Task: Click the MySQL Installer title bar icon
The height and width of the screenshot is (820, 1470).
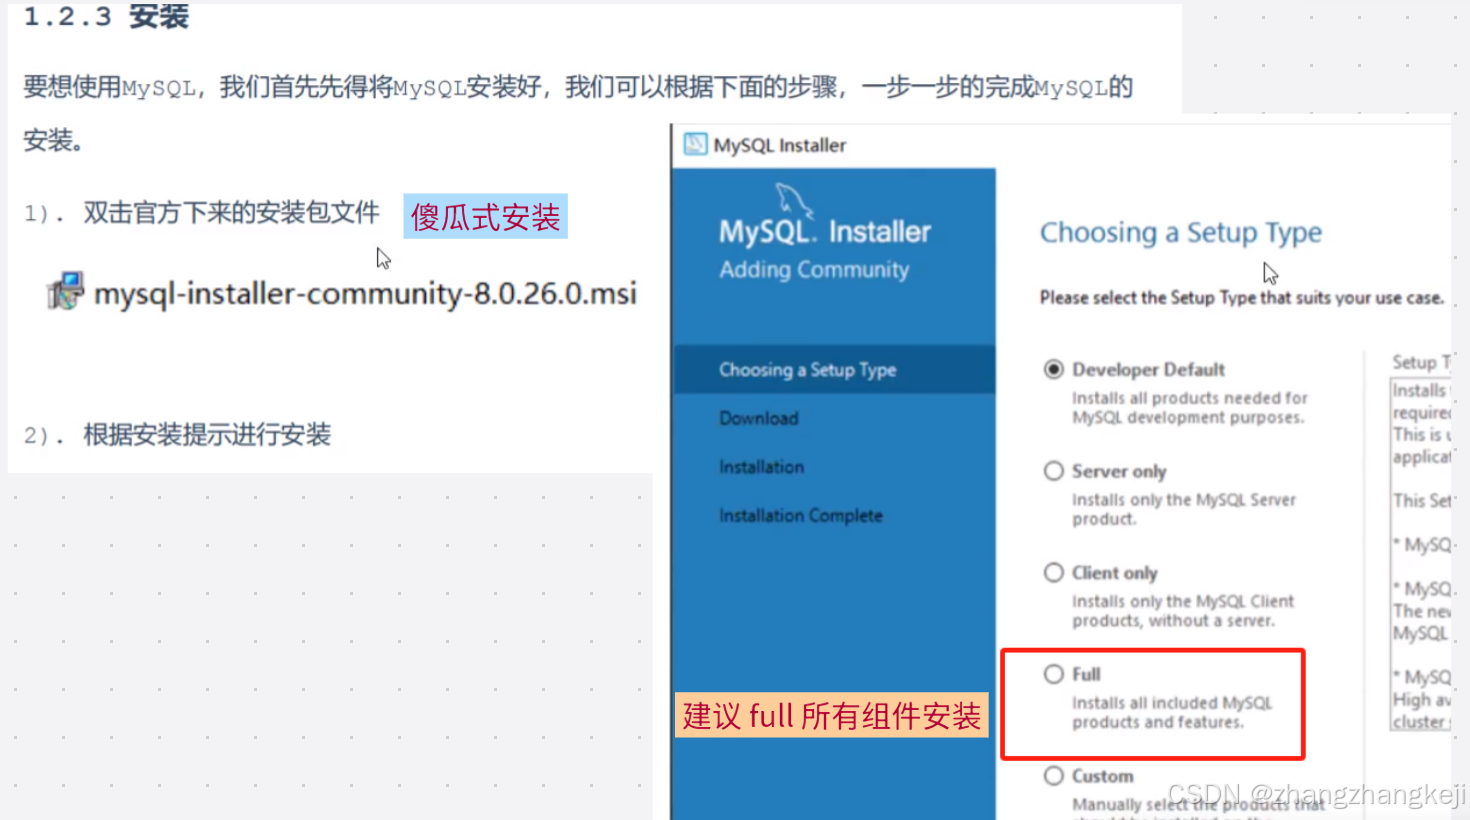Action: point(696,145)
